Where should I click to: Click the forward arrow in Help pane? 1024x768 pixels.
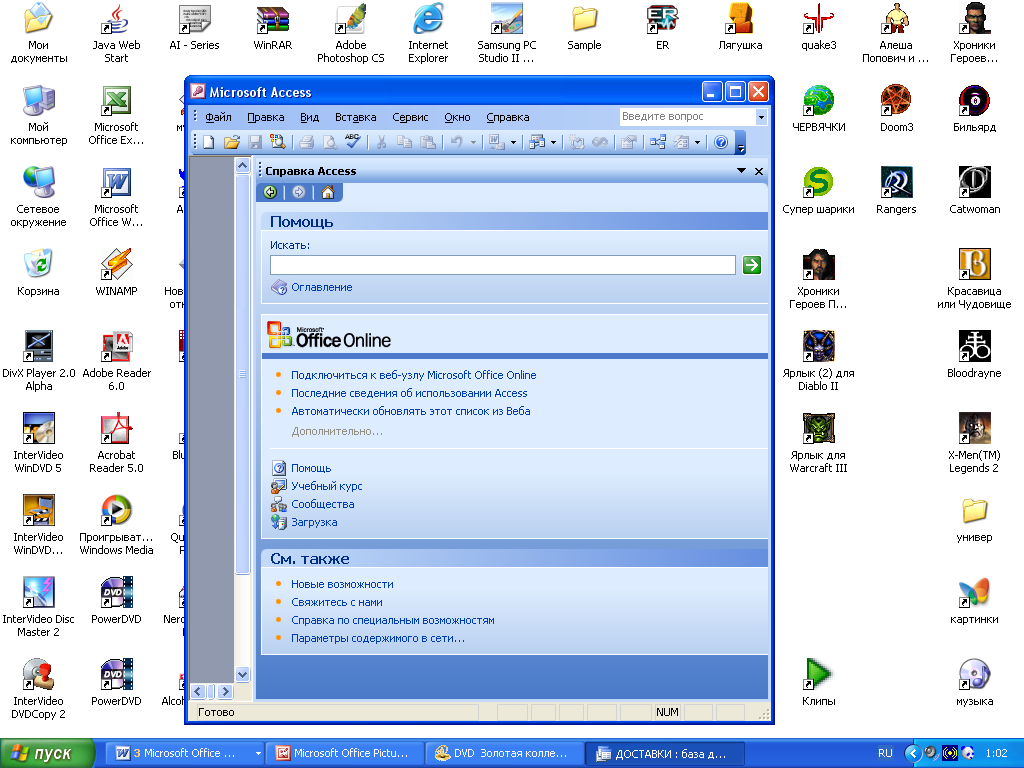(x=299, y=192)
